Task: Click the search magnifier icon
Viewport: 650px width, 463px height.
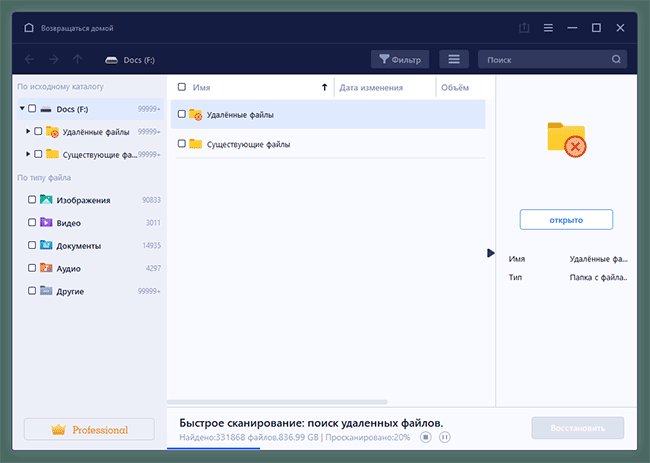Action: pos(616,59)
